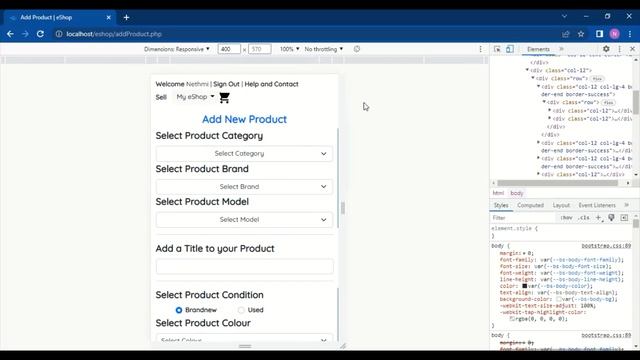This screenshot has height=360, width=640.
Task: Open Chrome's three-dot menu
Action: pos(630,34)
